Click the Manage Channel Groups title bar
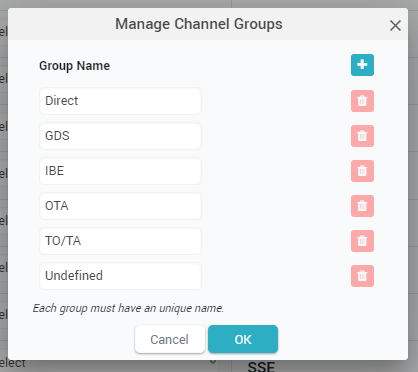Viewport: 418px width, 372px height. (199, 24)
